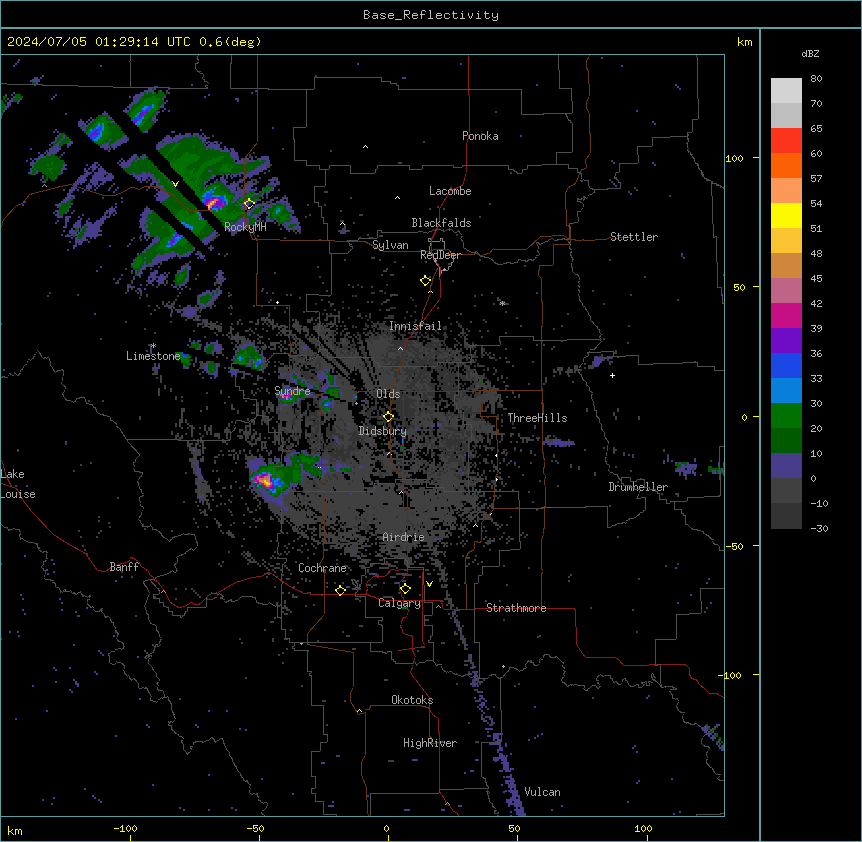Click the yellow v marker northwest of RockyMH

click(x=175, y=184)
